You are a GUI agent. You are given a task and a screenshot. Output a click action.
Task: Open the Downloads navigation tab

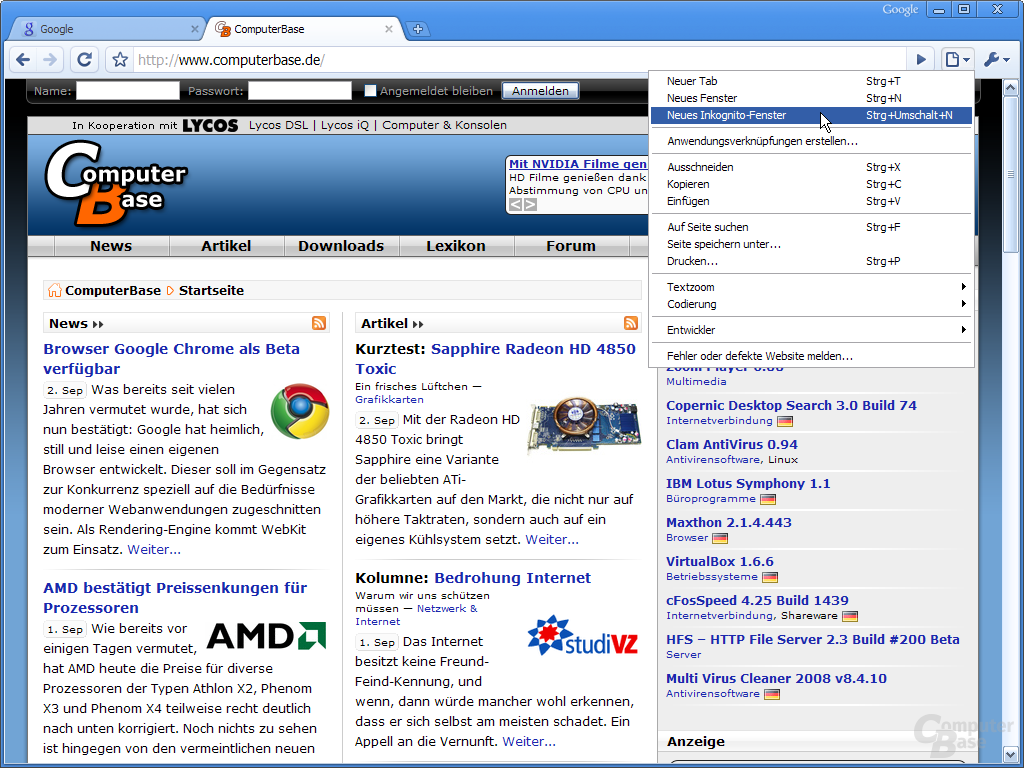pyautogui.click(x=341, y=246)
